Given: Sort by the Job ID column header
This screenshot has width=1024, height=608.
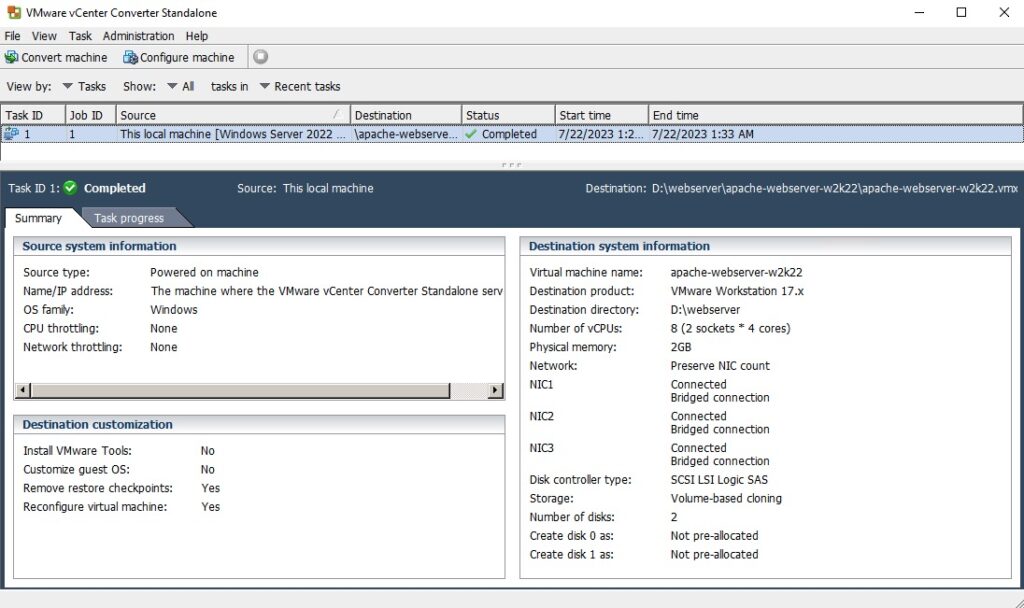Looking at the screenshot, I should (x=90, y=115).
